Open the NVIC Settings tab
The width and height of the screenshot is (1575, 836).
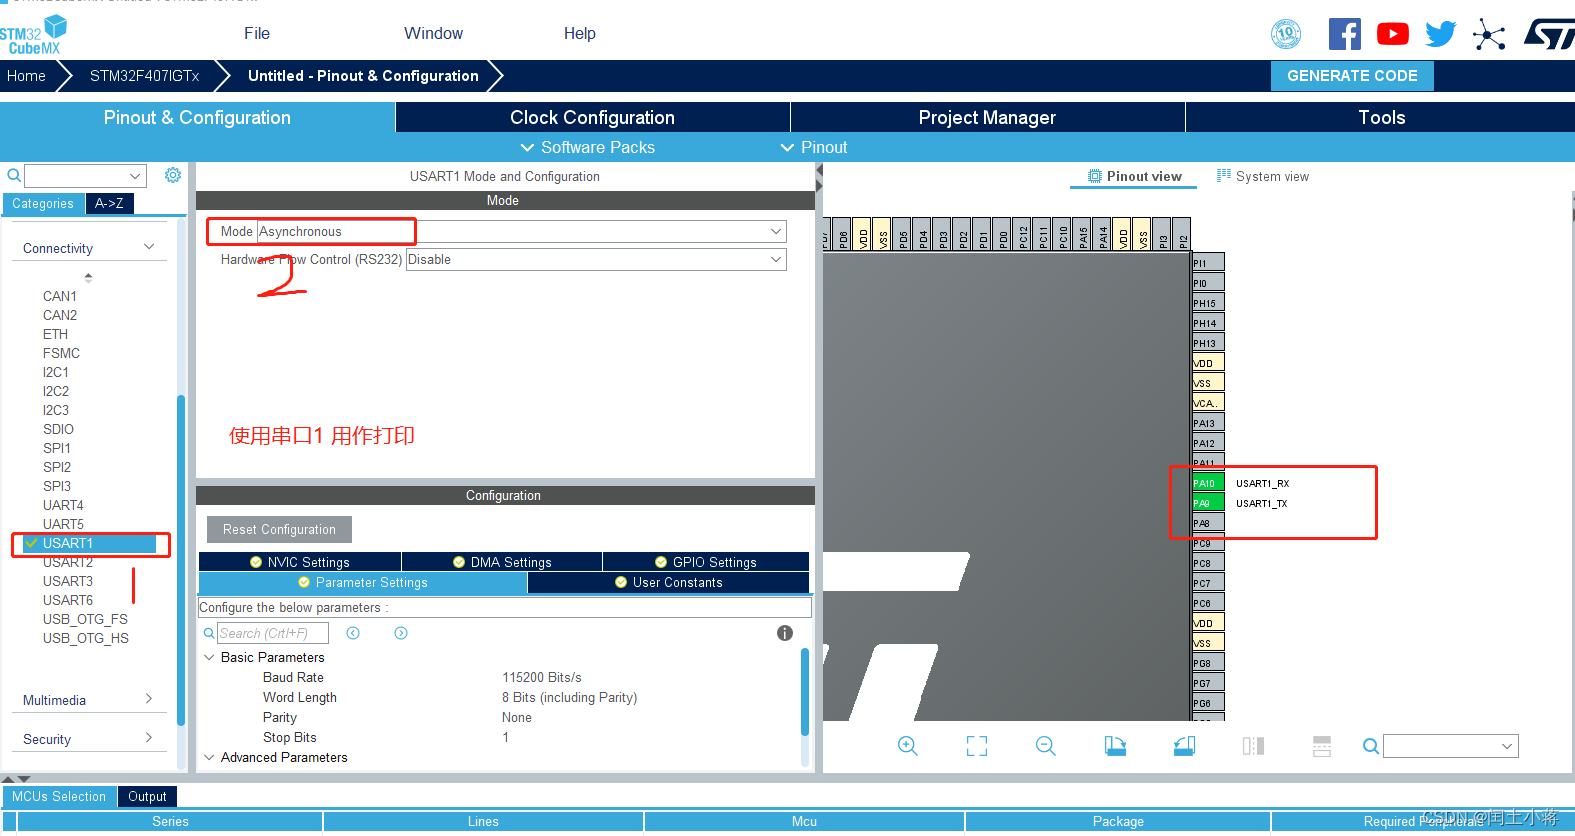(x=300, y=562)
